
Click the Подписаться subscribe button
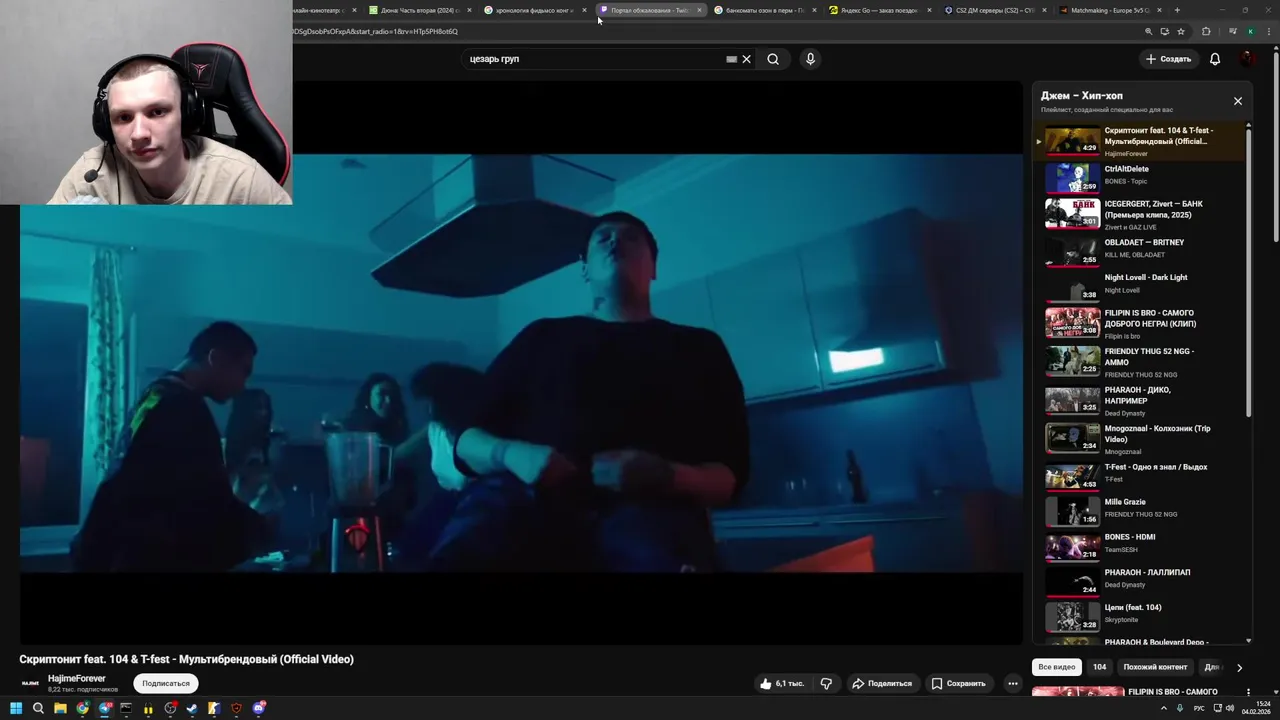coord(166,684)
